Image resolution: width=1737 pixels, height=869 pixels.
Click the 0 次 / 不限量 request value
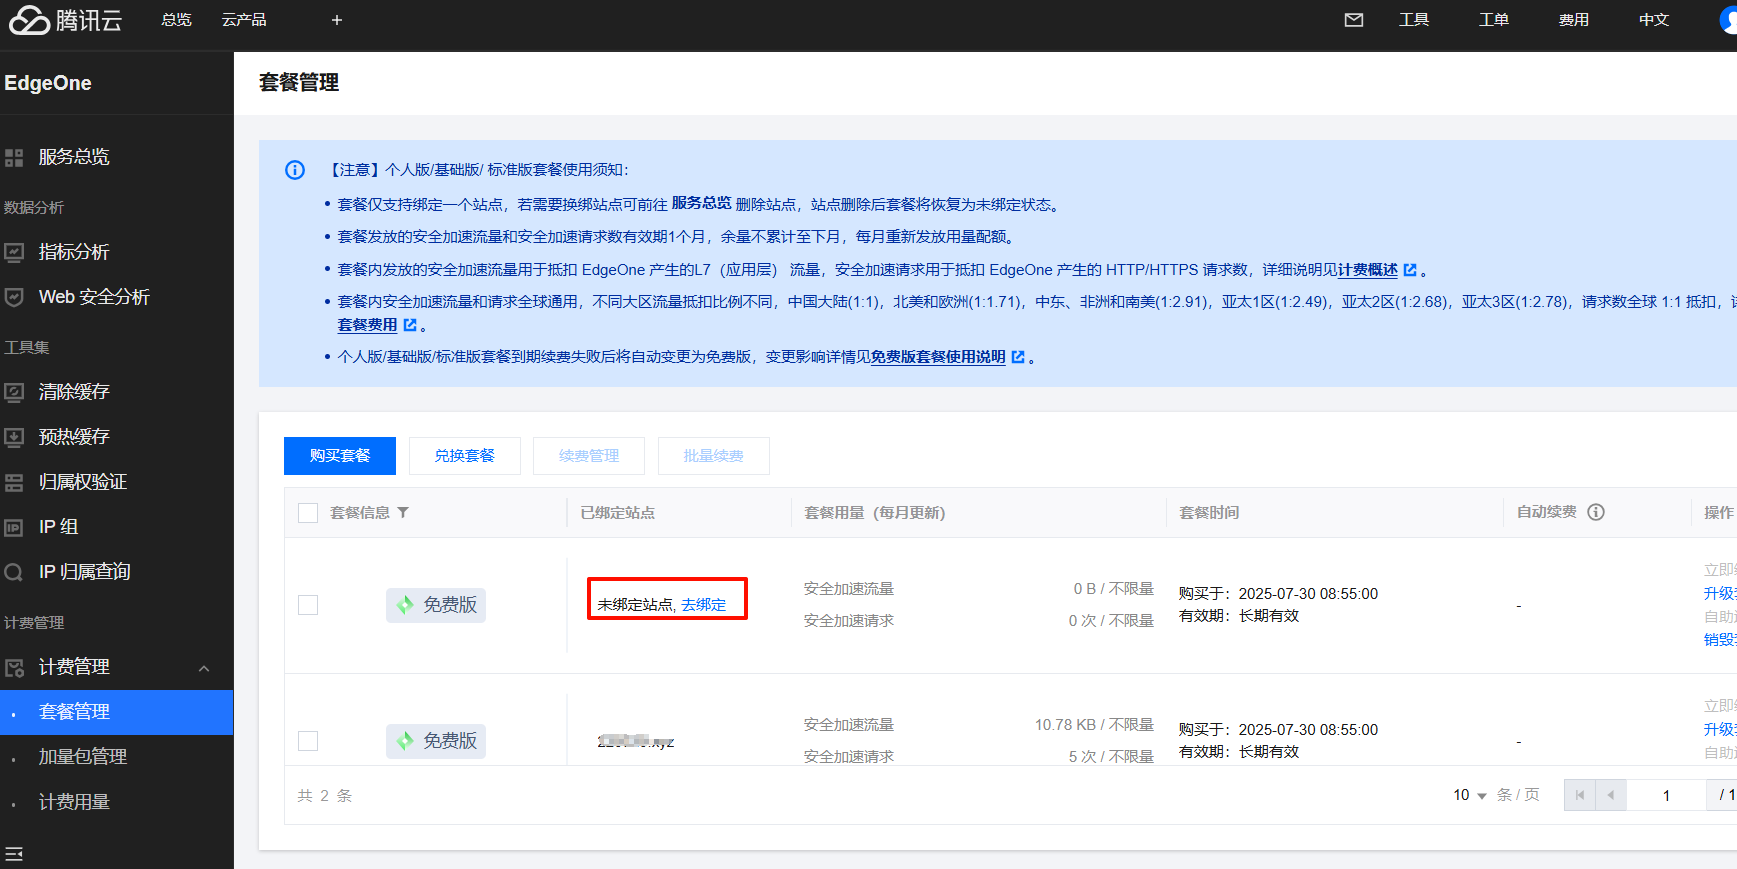coord(1111,621)
